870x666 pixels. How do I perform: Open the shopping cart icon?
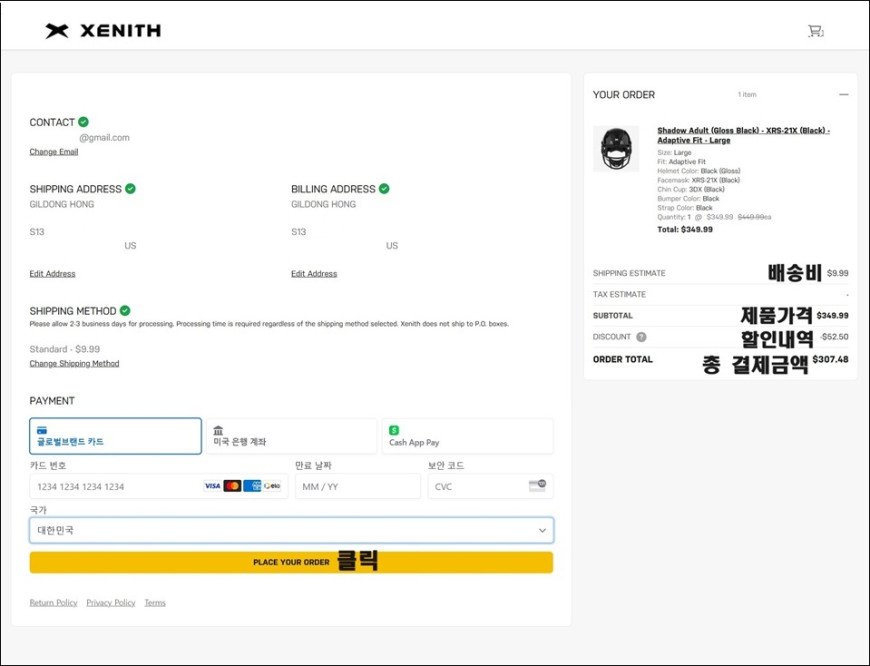[x=815, y=31]
